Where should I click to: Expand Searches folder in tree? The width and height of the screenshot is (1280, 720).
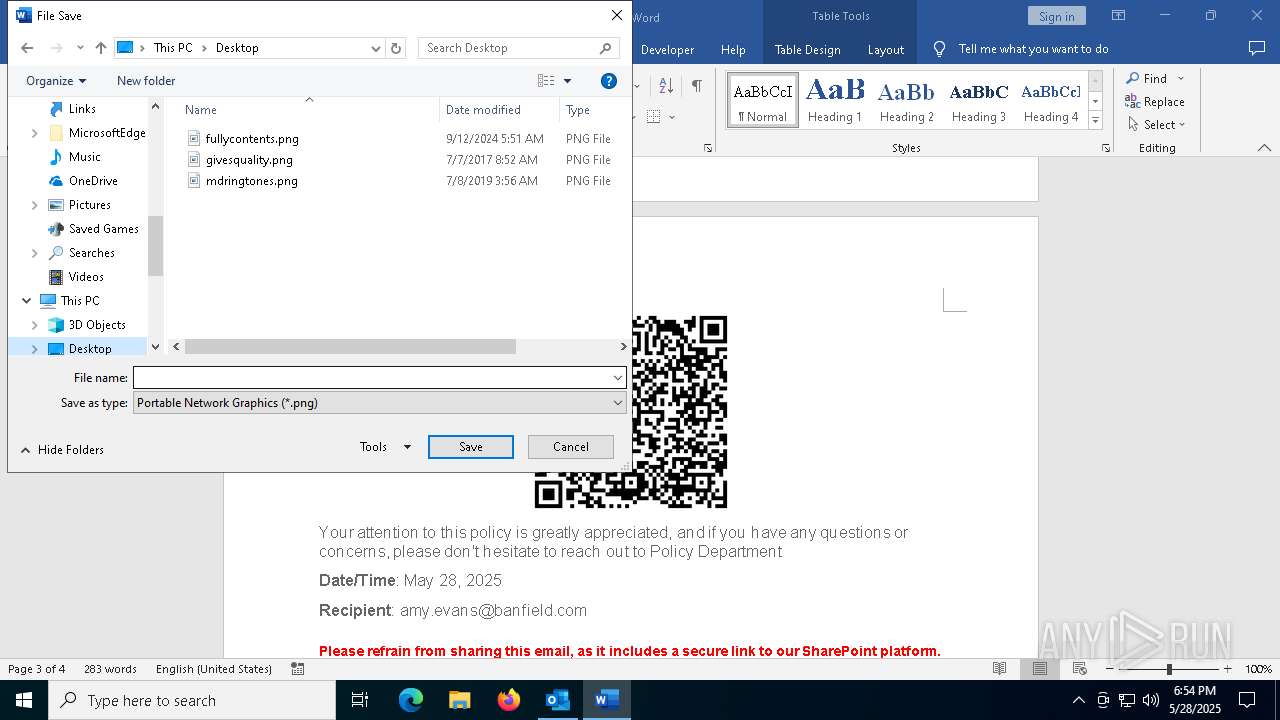tap(35, 253)
